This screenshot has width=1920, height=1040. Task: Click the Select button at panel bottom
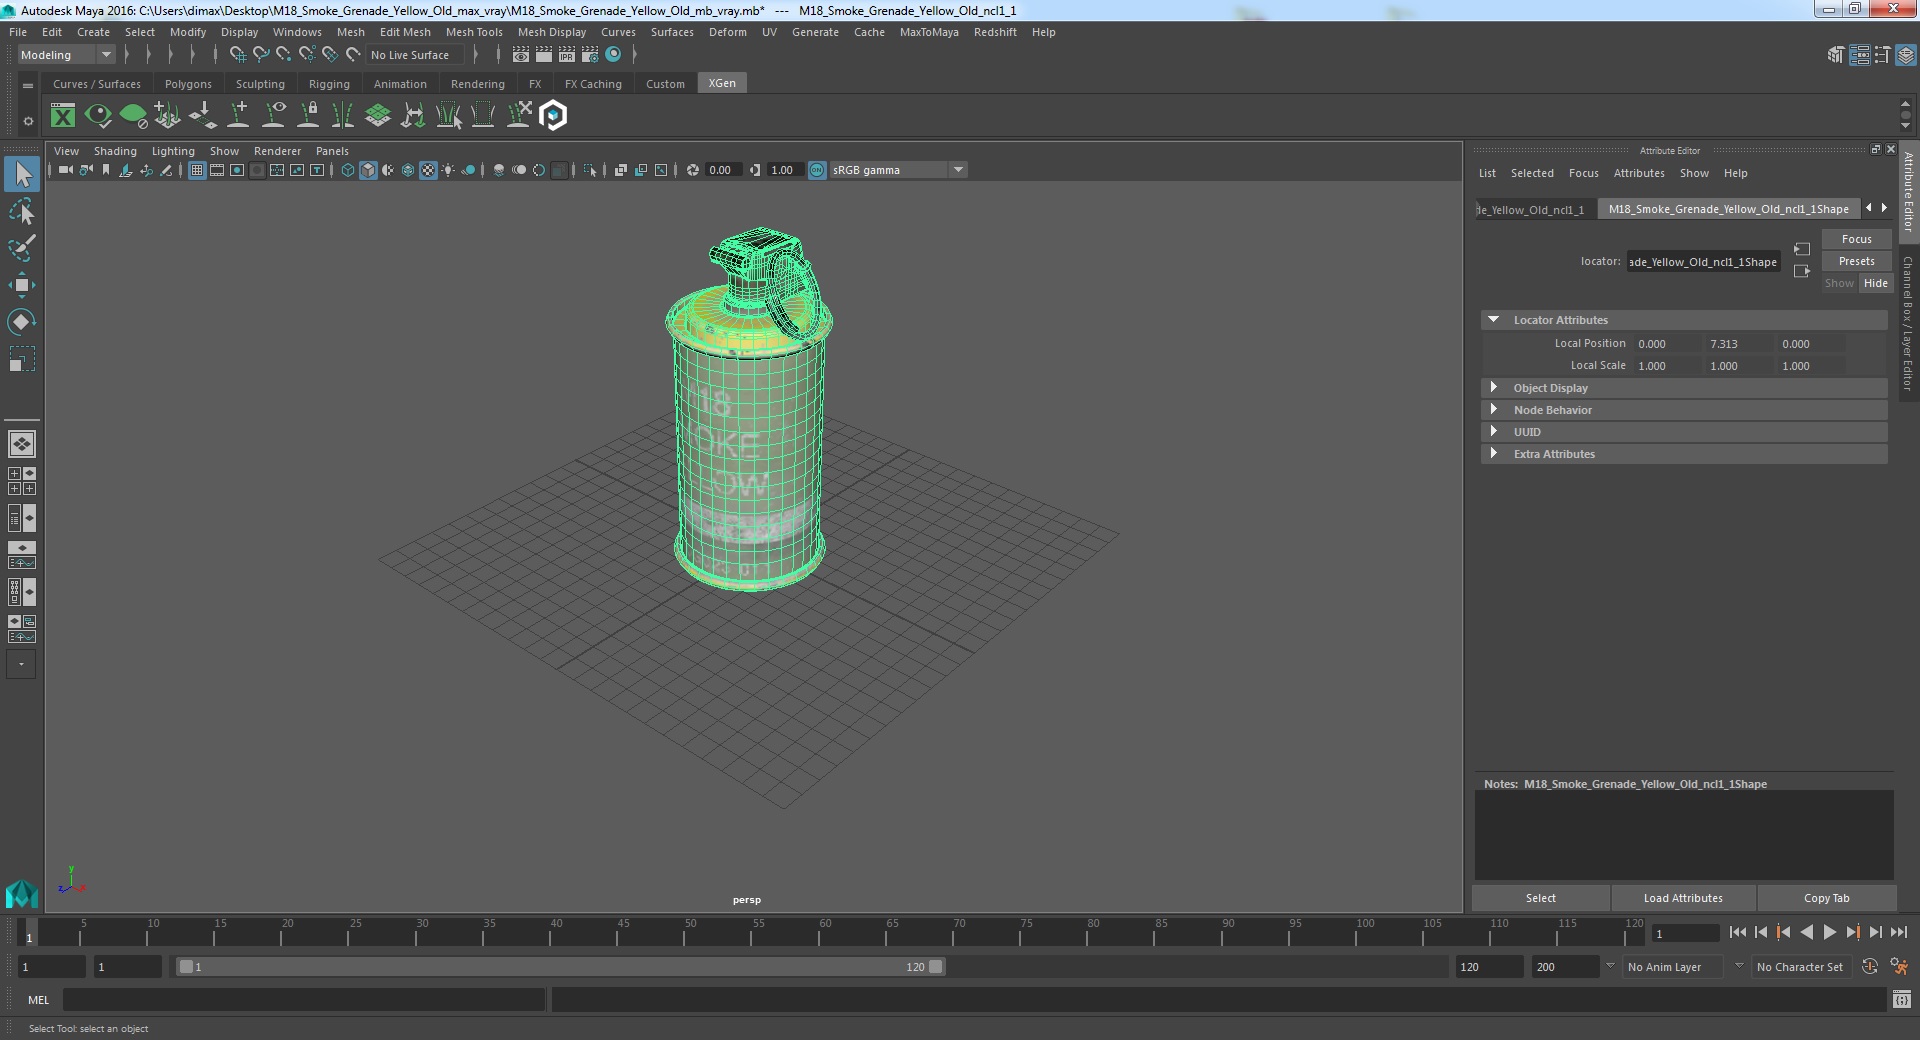pyautogui.click(x=1540, y=898)
